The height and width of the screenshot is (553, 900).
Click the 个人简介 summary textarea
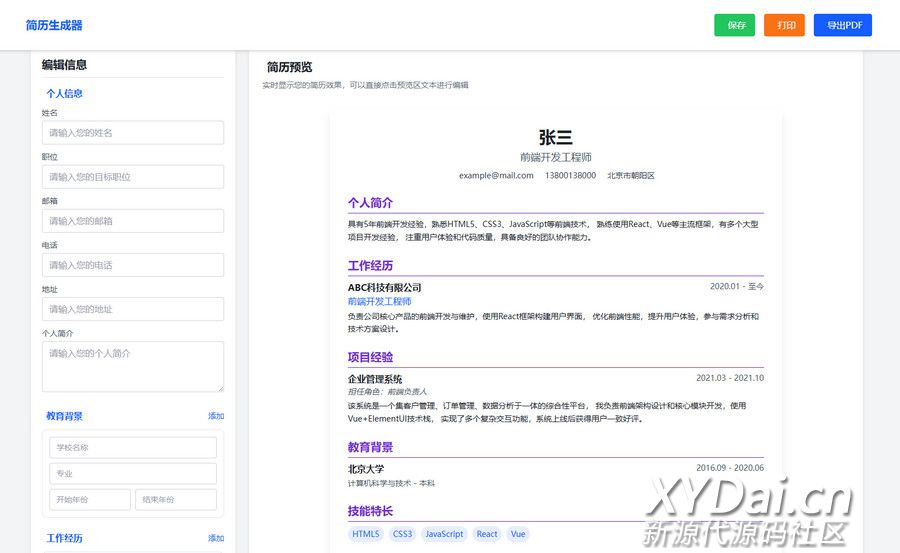coord(132,366)
